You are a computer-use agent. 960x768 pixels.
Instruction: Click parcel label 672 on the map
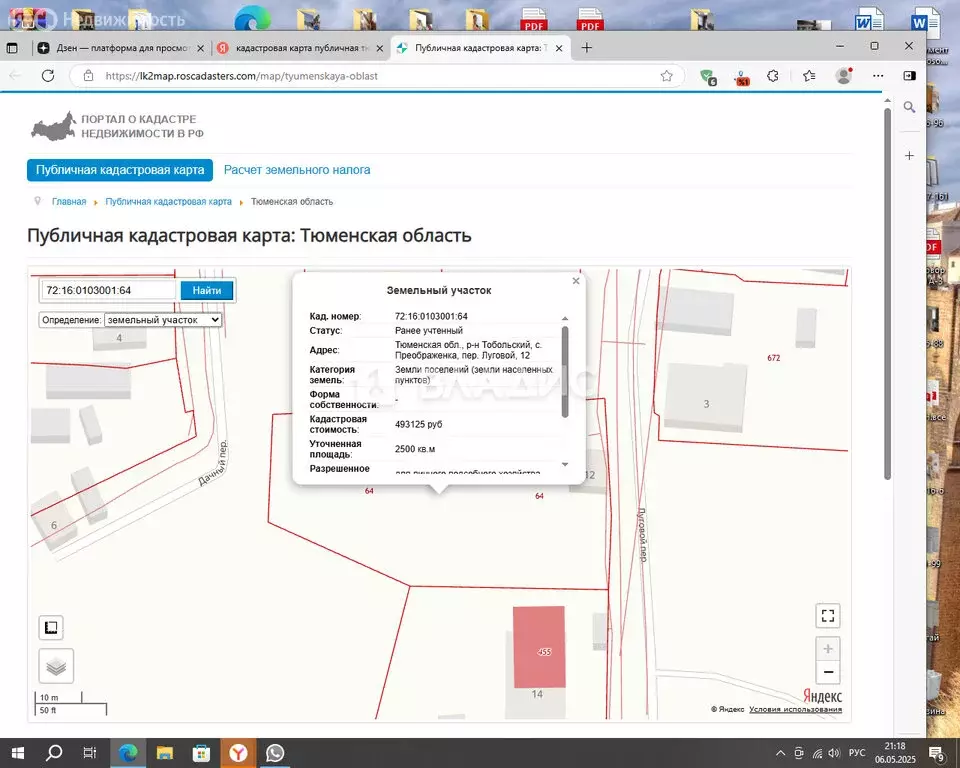pos(774,358)
